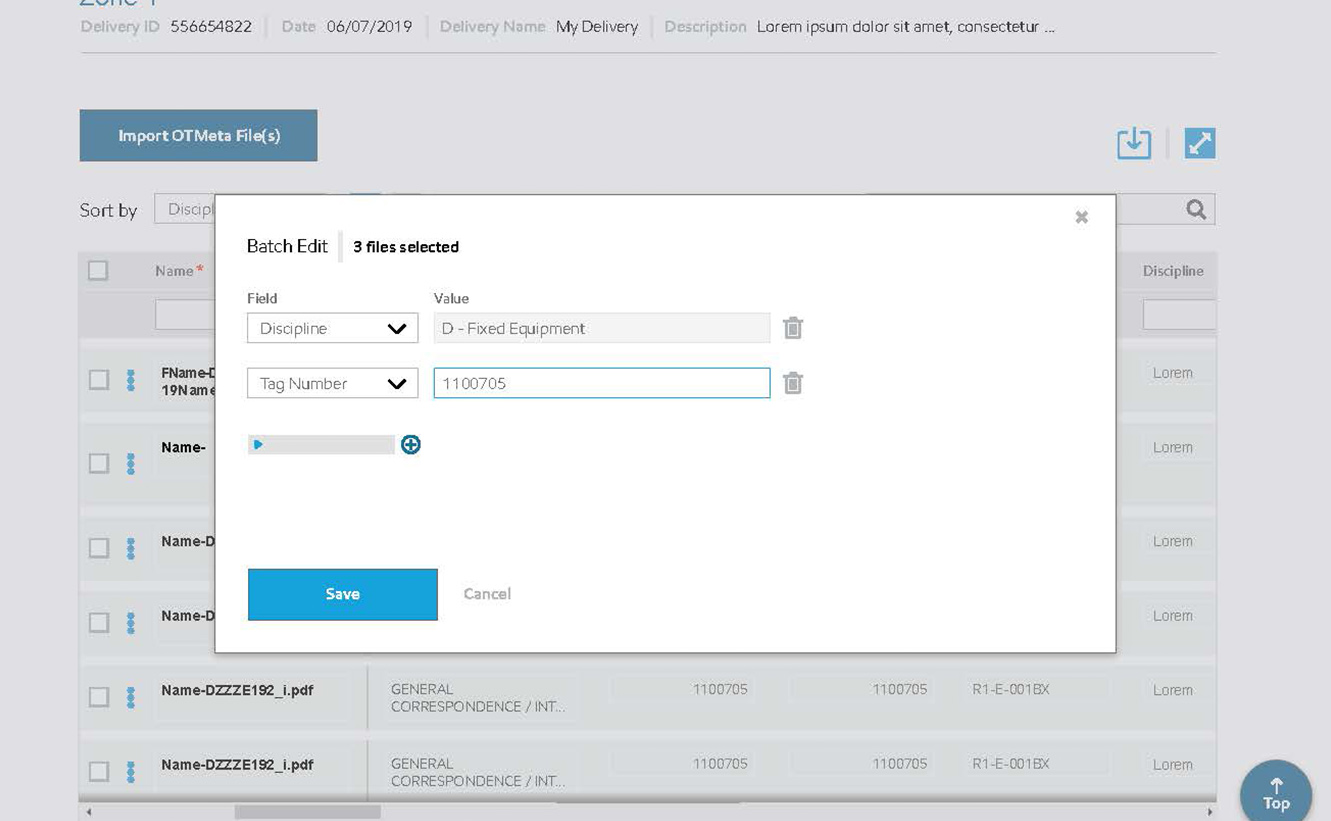Add another field with the plus icon

(410, 444)
